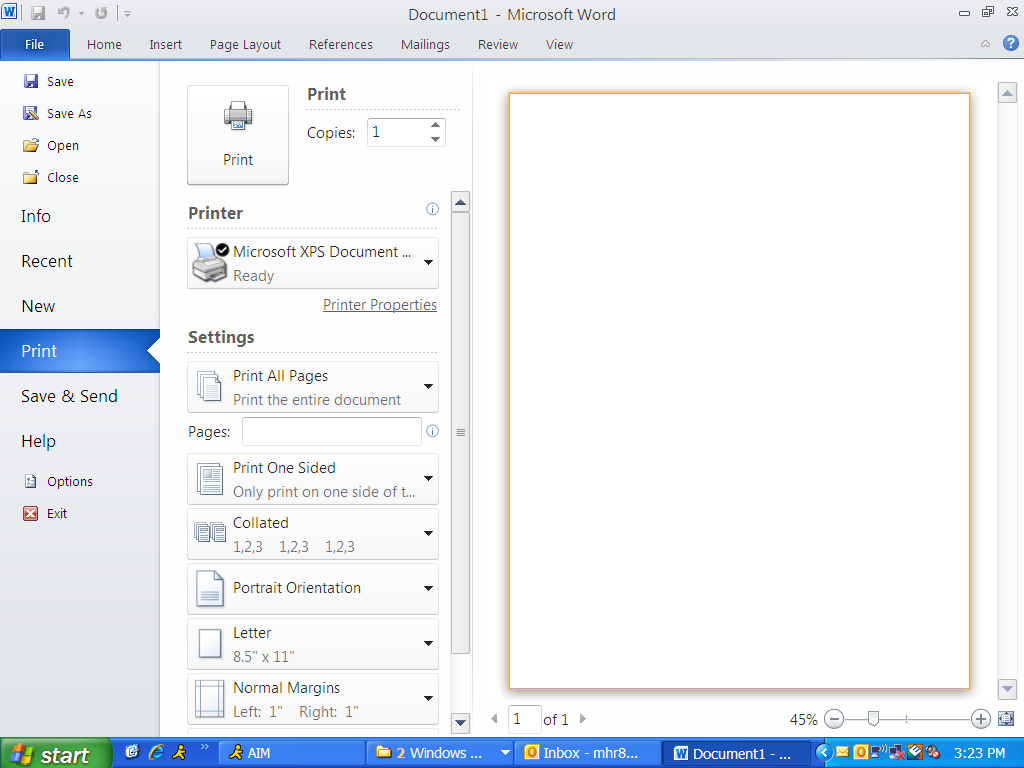This screenshot has width=1024, height=768.
Task: Go to the previous page in print preview
Action: pos(494,719)
